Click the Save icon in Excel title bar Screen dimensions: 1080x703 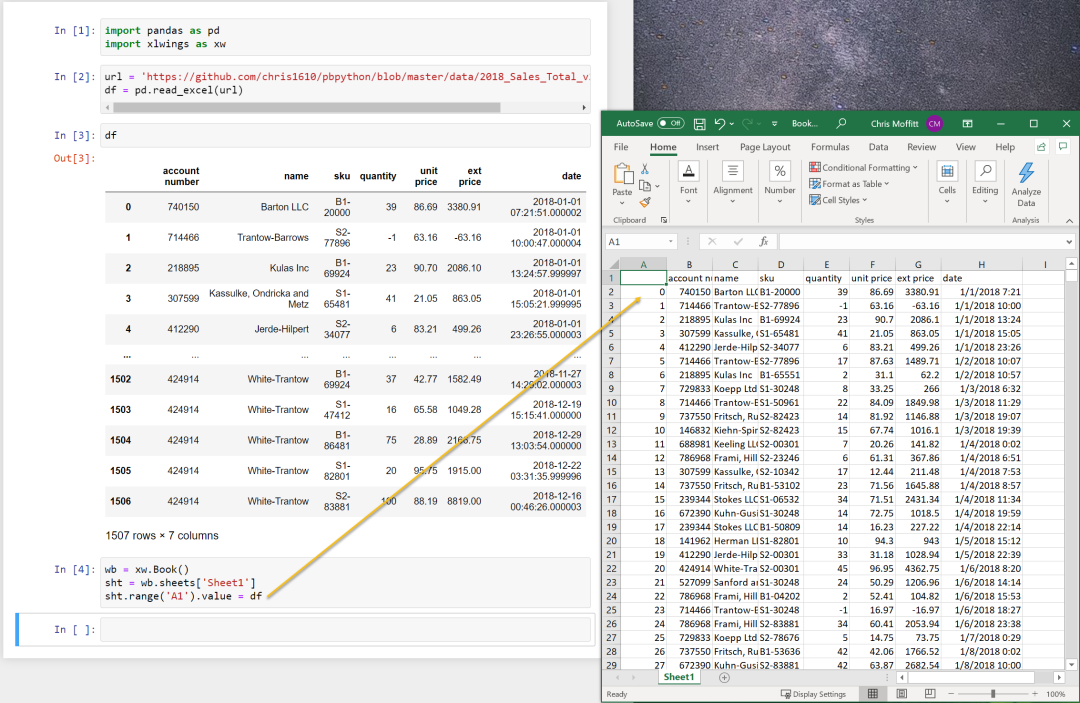coord(699,124)
